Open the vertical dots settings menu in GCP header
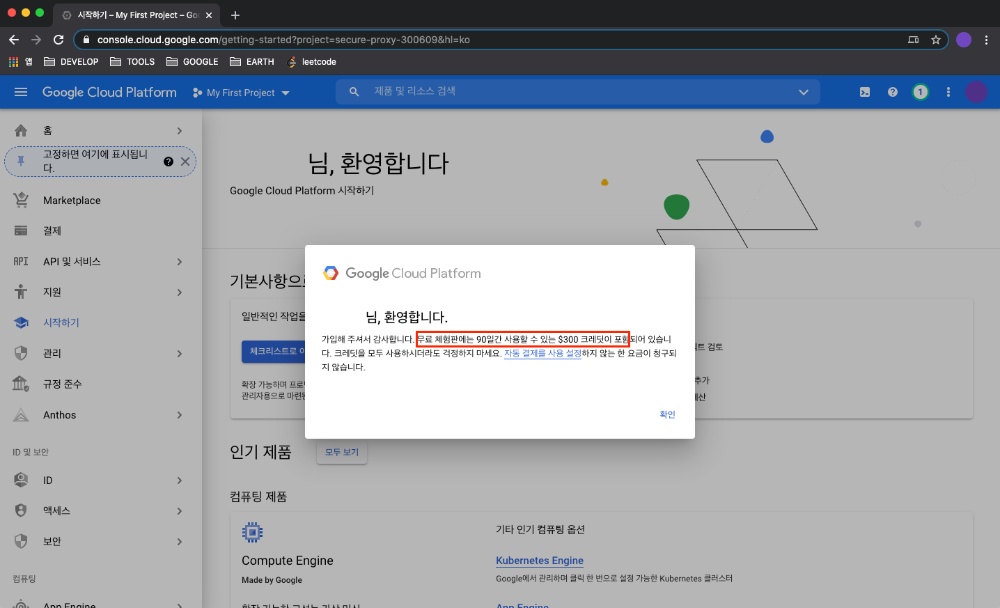Viewport: 1000px width, 608px height. (948, 92)
